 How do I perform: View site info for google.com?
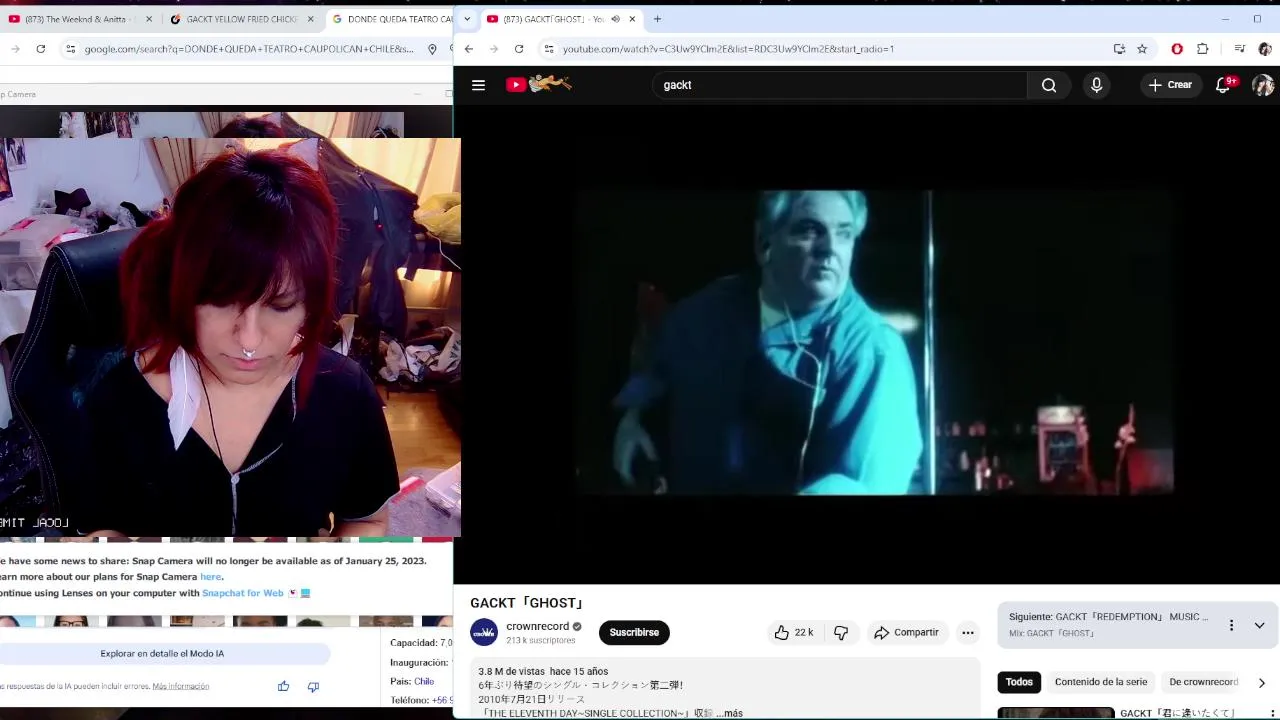click(70, 48)
